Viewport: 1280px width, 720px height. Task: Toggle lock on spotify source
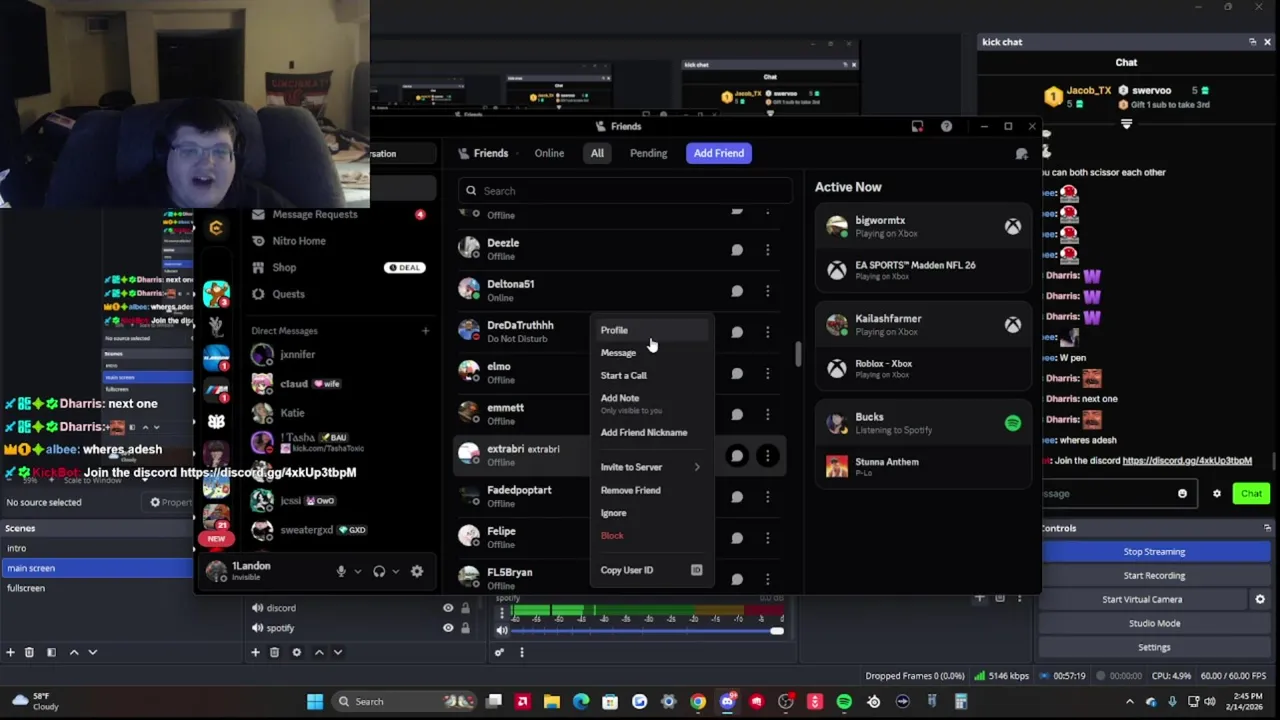[465, 628]
